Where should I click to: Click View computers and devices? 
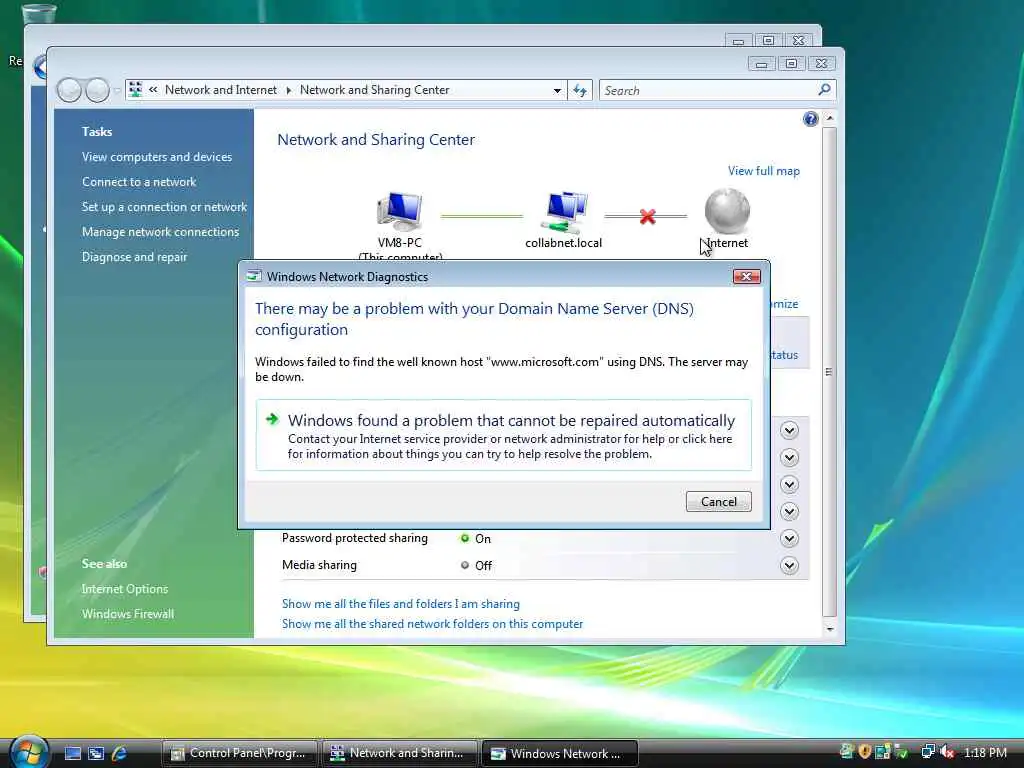click(x=157, y=157)
